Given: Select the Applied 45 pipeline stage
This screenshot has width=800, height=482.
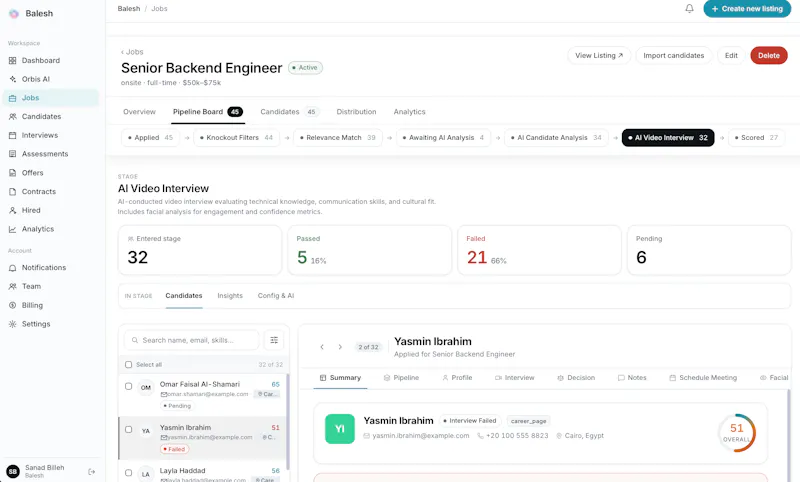Looking at the screenshot, I should [x=151, y=138].
